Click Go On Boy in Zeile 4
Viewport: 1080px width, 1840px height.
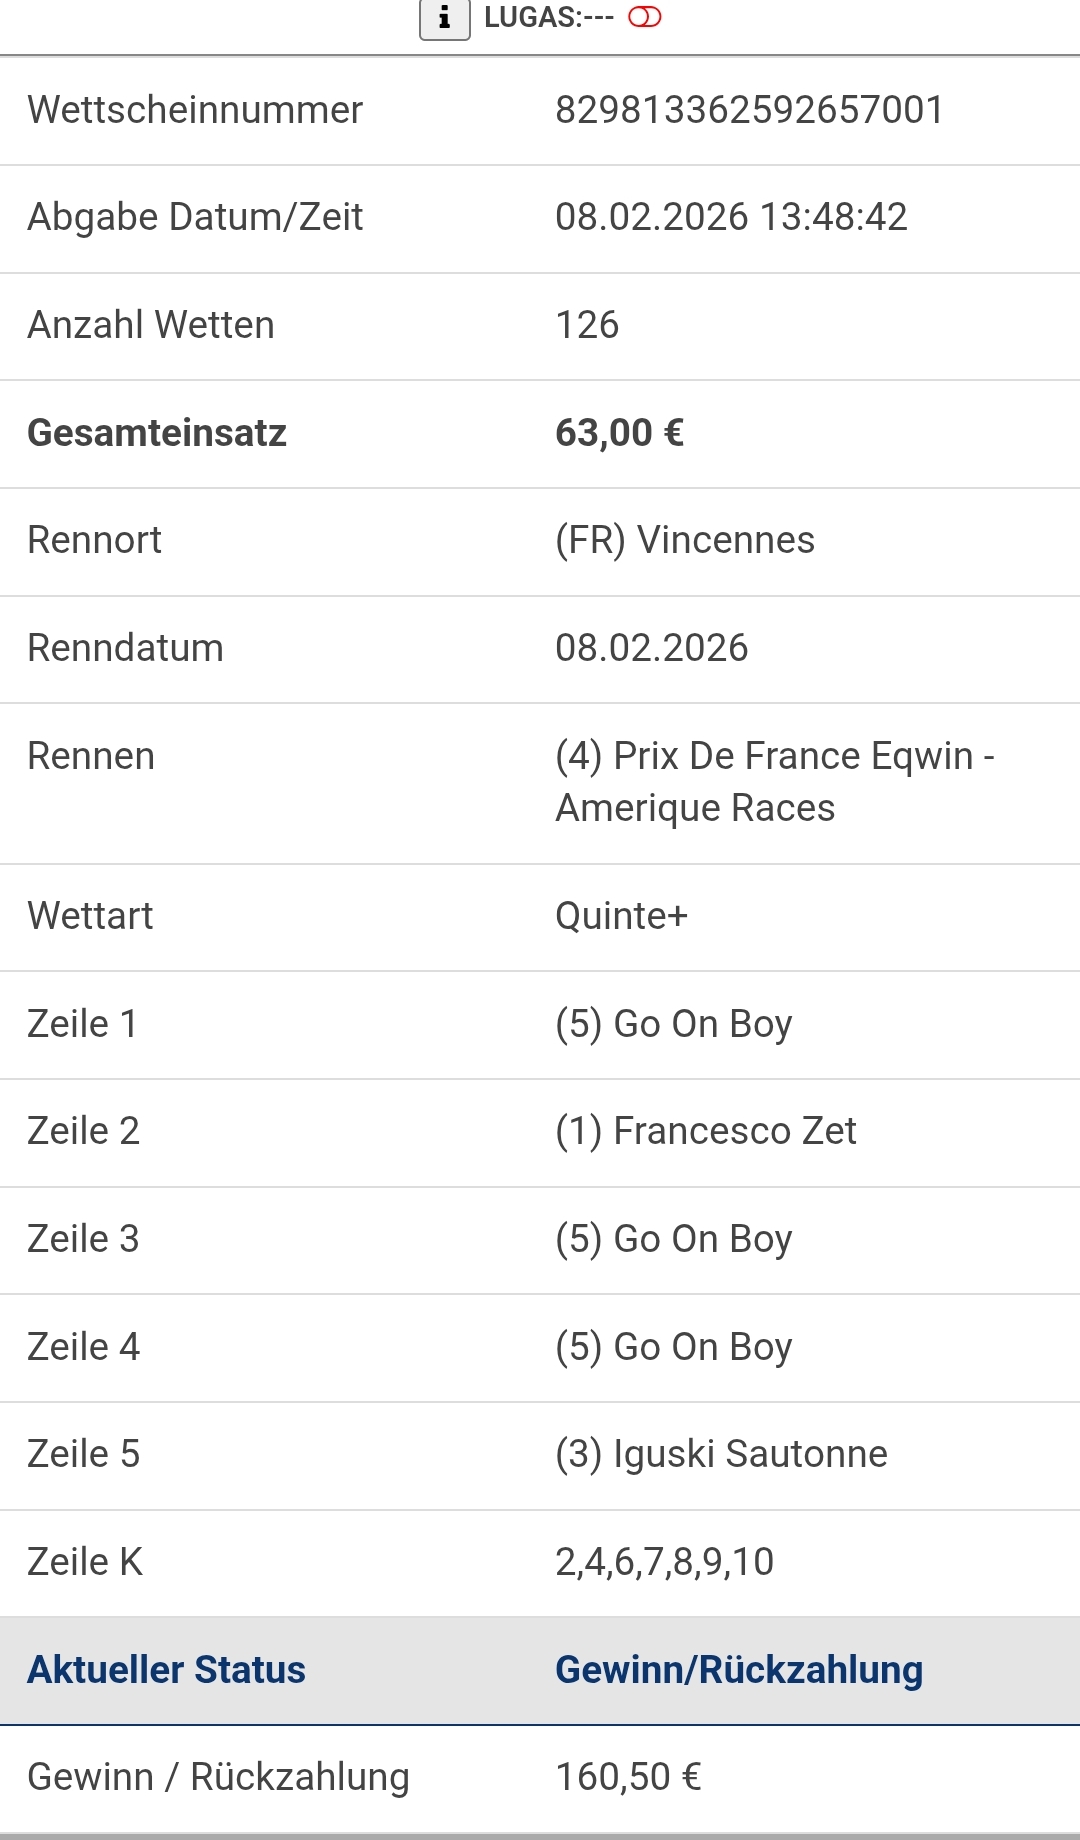point(674,1347)
